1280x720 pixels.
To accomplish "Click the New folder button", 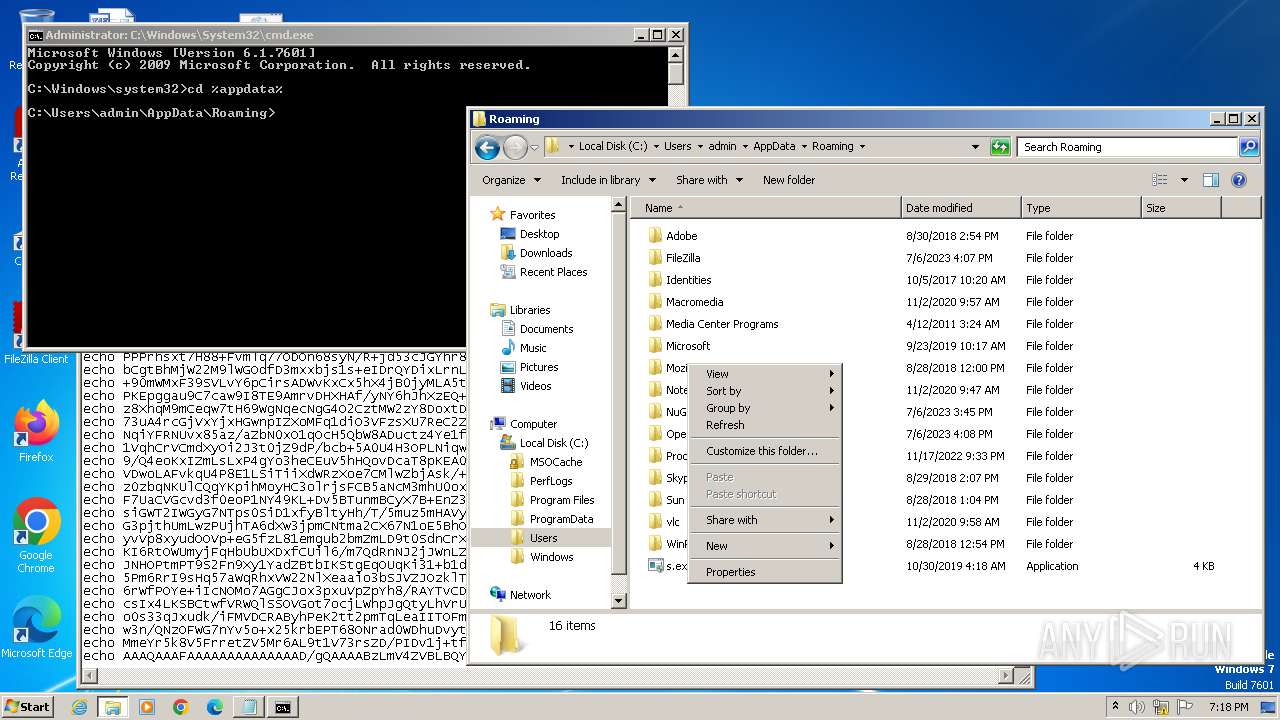I will pyautogui.click(x=789, y=180).
